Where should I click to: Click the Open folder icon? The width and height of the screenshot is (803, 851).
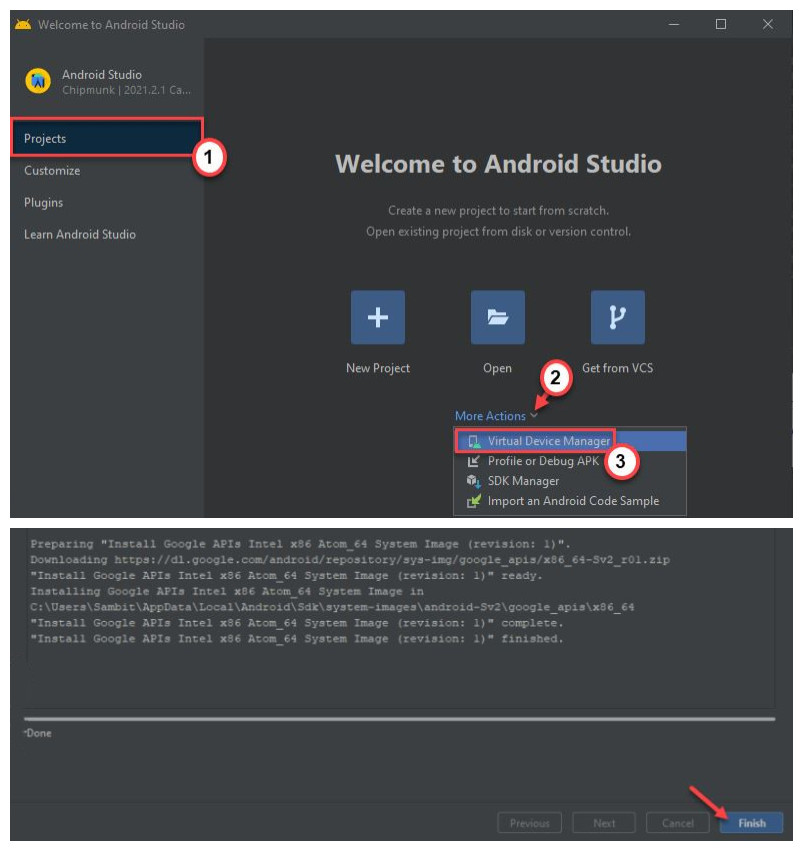pos(497,316)
